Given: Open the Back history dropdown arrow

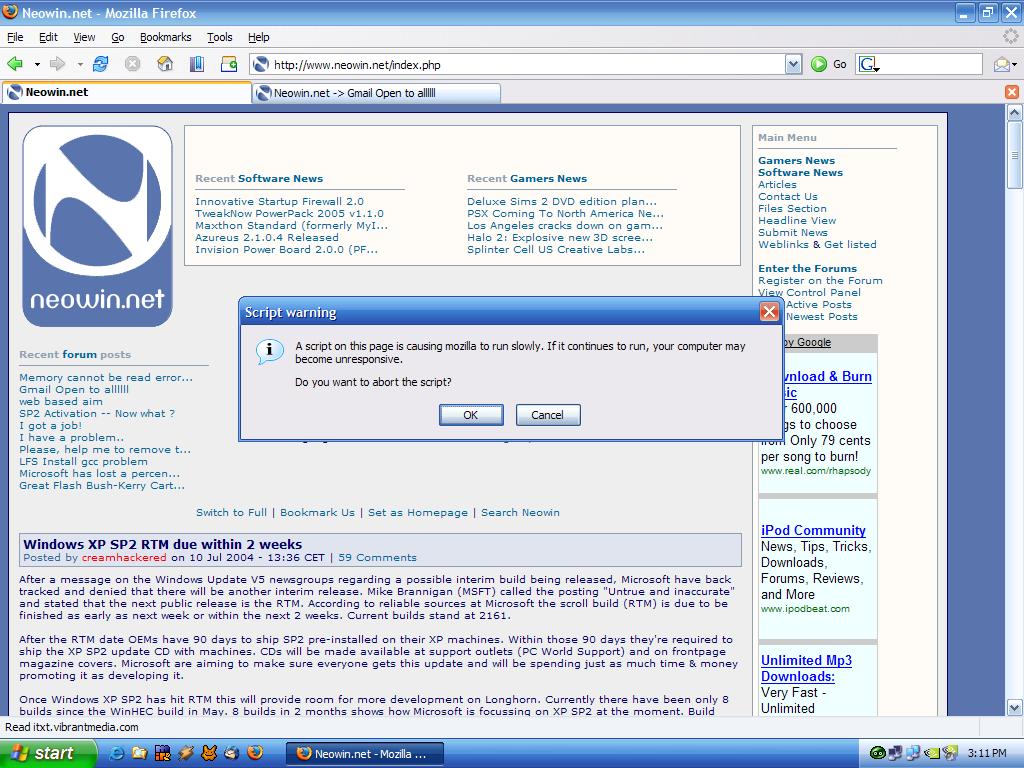Looking at the screenshot, I should point(37,64).
